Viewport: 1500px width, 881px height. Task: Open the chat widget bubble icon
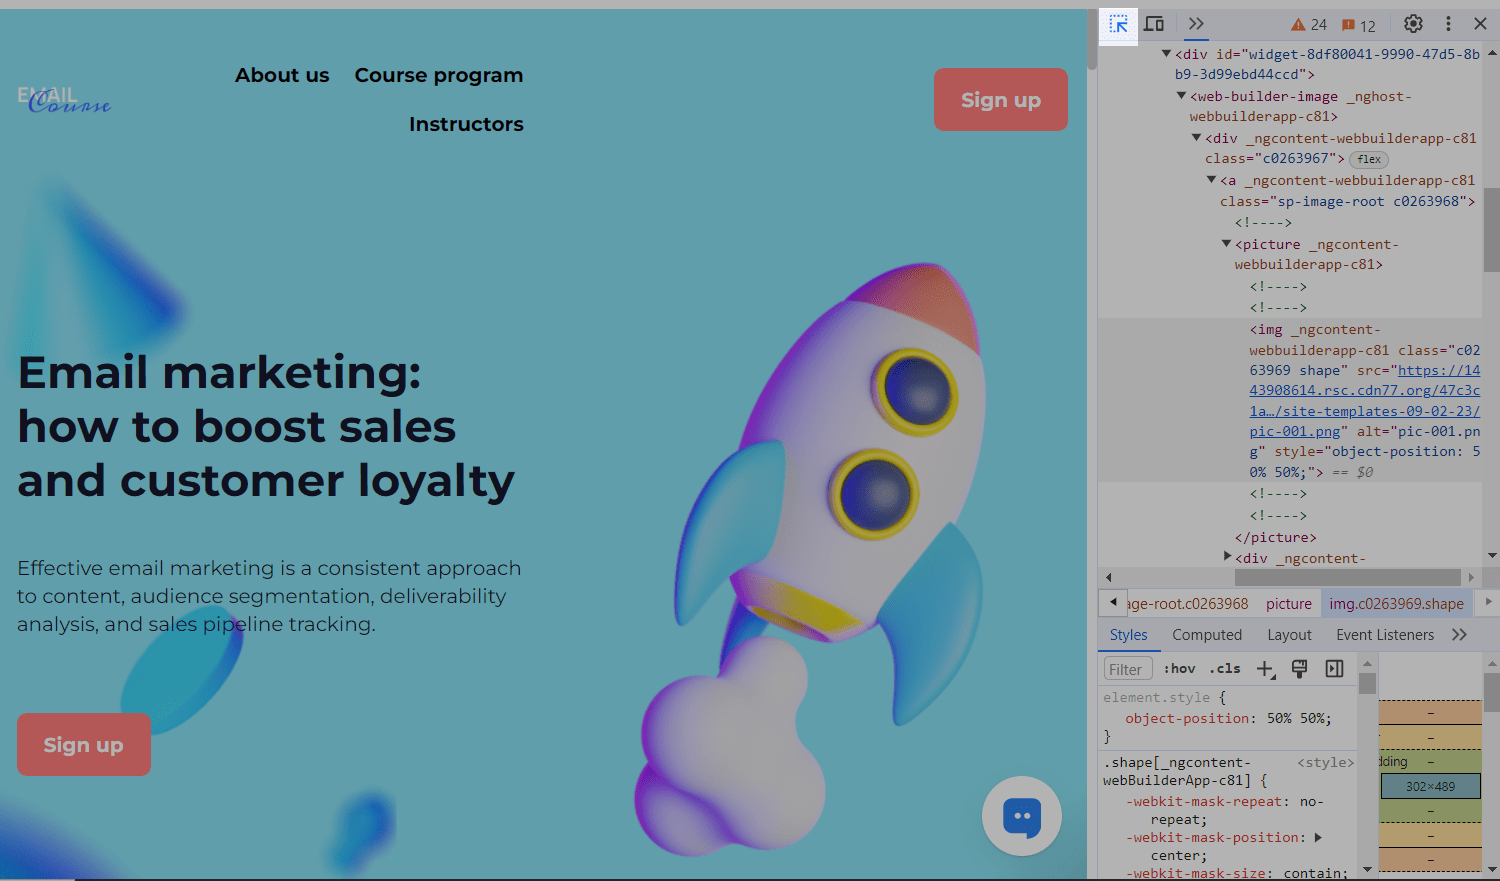[x=1021, y=816]
